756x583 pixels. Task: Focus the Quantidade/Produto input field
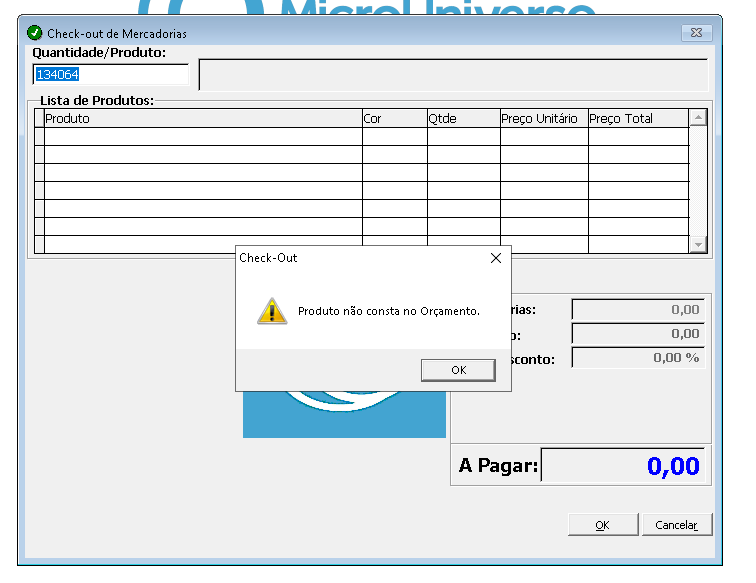110,74
